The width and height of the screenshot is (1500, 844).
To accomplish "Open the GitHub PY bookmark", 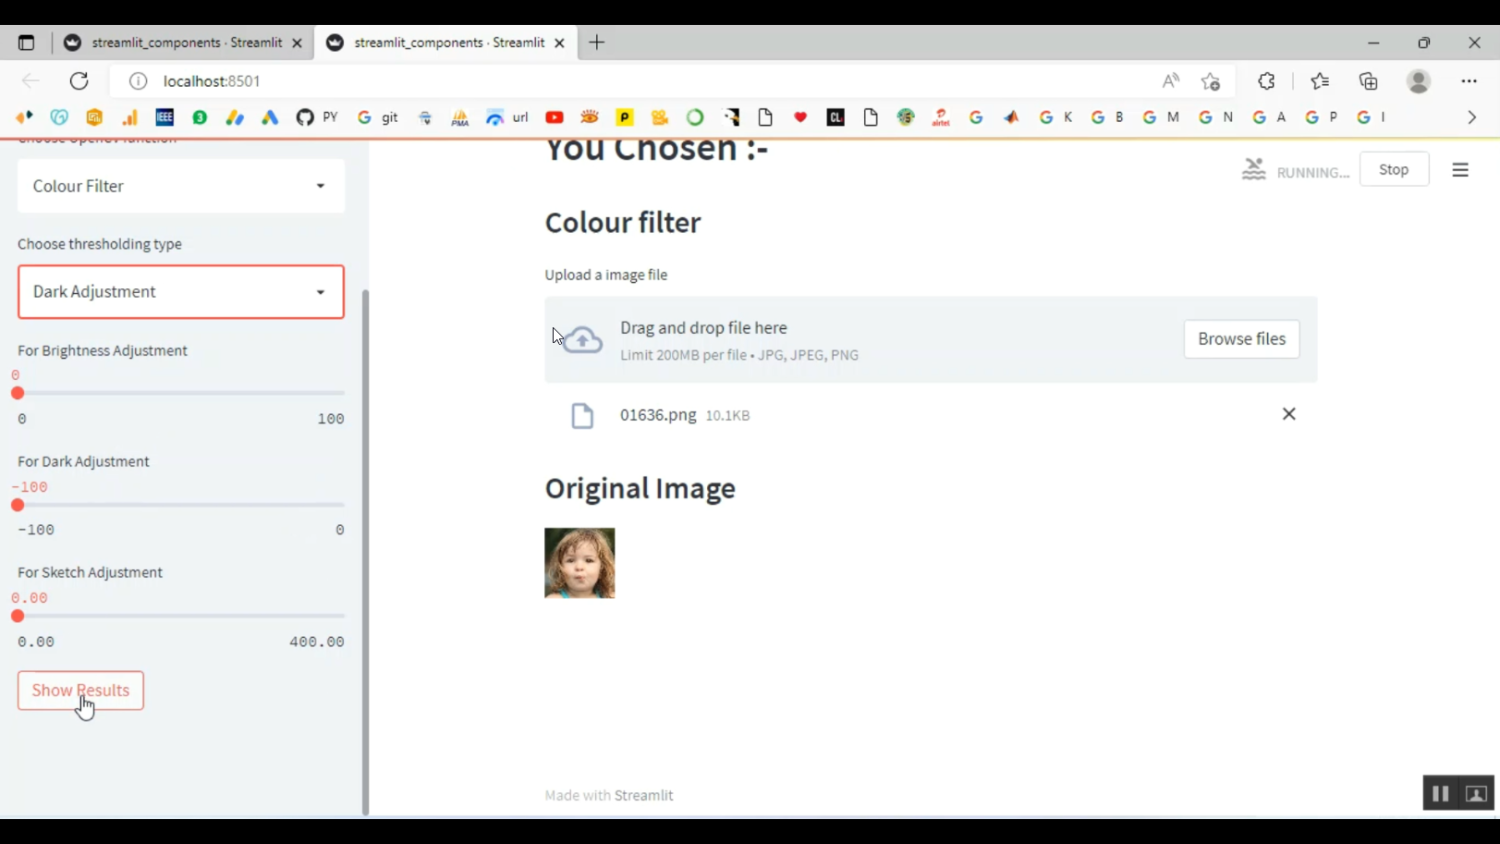I will (317, 117).
